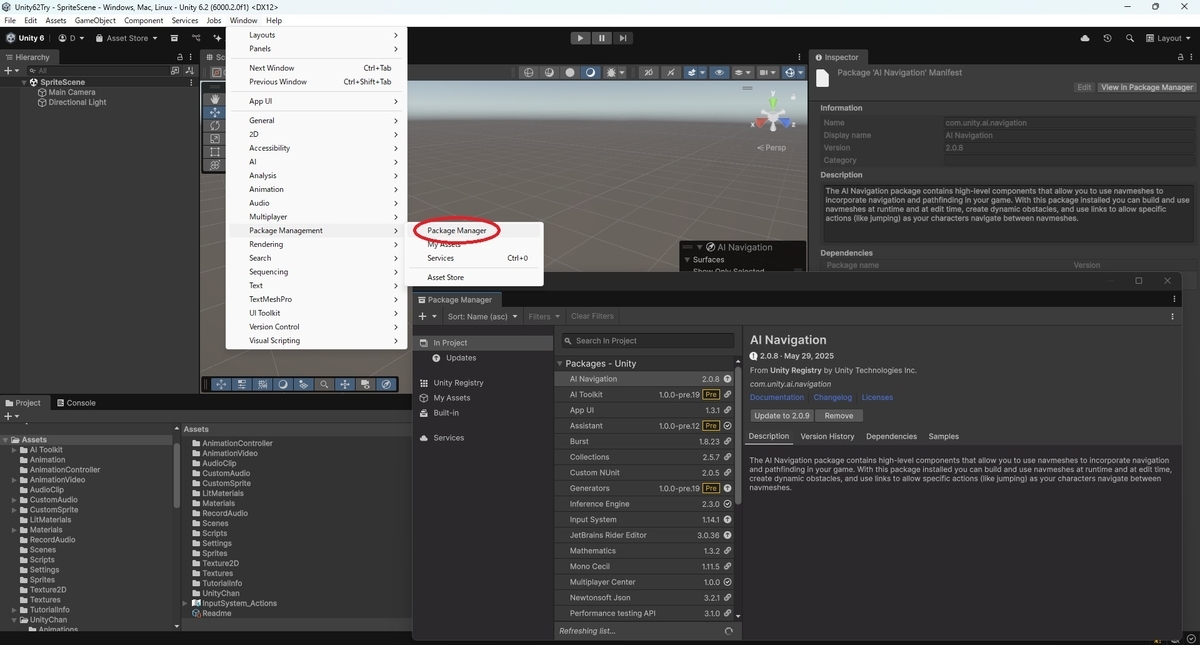Select the Move tool in Scene view
1200x645 pixels.
pos(215,113)
